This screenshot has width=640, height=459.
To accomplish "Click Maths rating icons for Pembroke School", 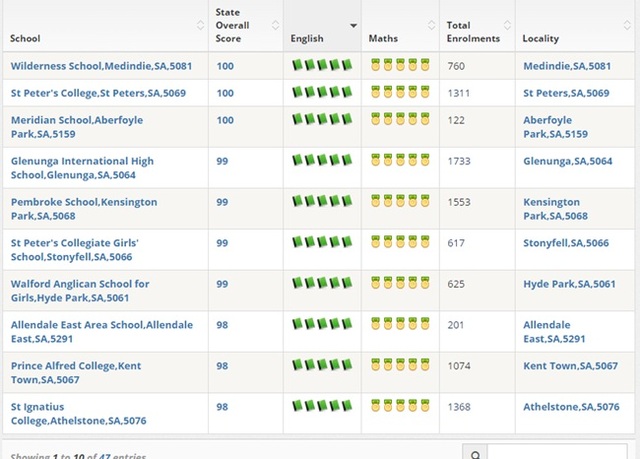I will [x=400, y=201].
